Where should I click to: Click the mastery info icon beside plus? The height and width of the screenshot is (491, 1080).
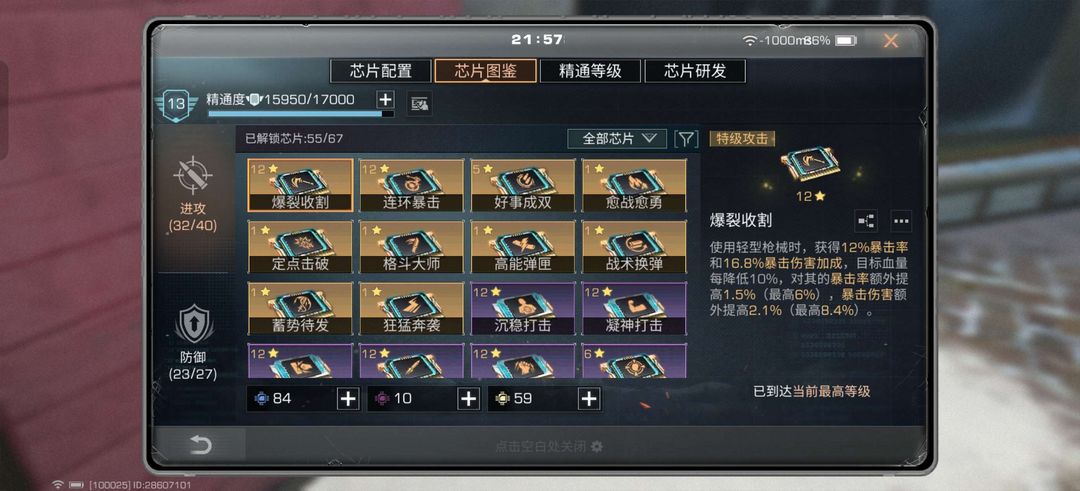point(419,103)
